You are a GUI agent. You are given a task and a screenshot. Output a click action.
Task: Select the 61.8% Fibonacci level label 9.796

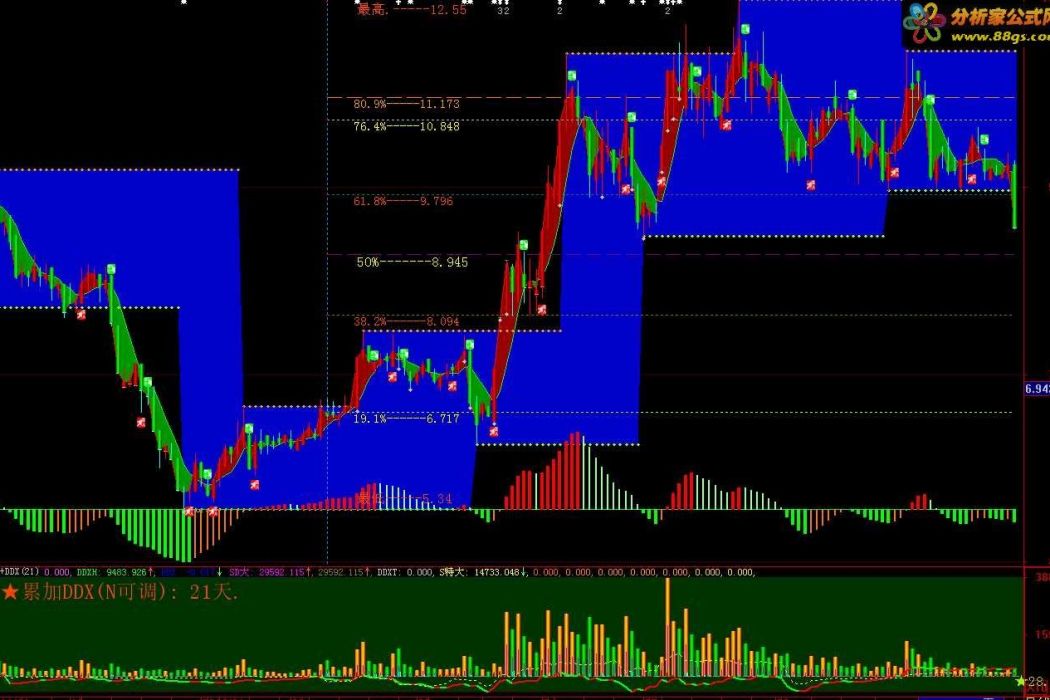[403, 201]
